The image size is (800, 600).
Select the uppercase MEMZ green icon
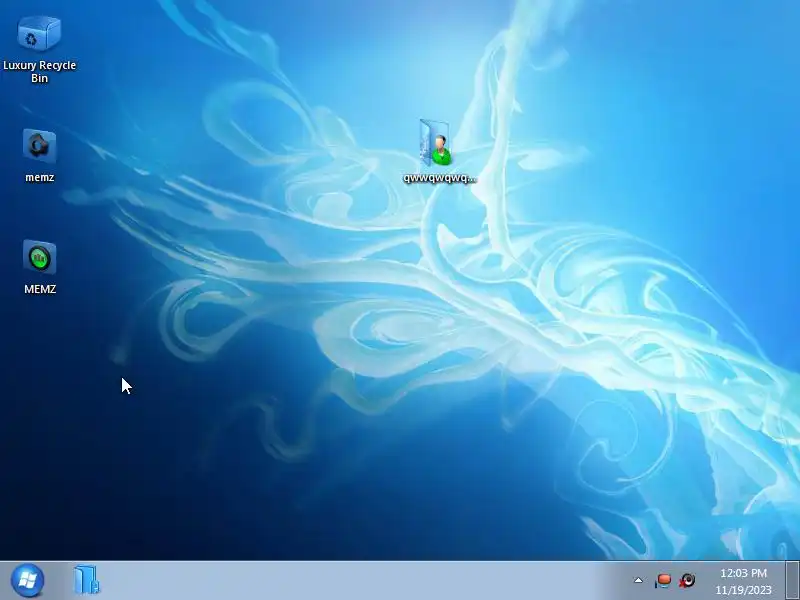[39, 258]
